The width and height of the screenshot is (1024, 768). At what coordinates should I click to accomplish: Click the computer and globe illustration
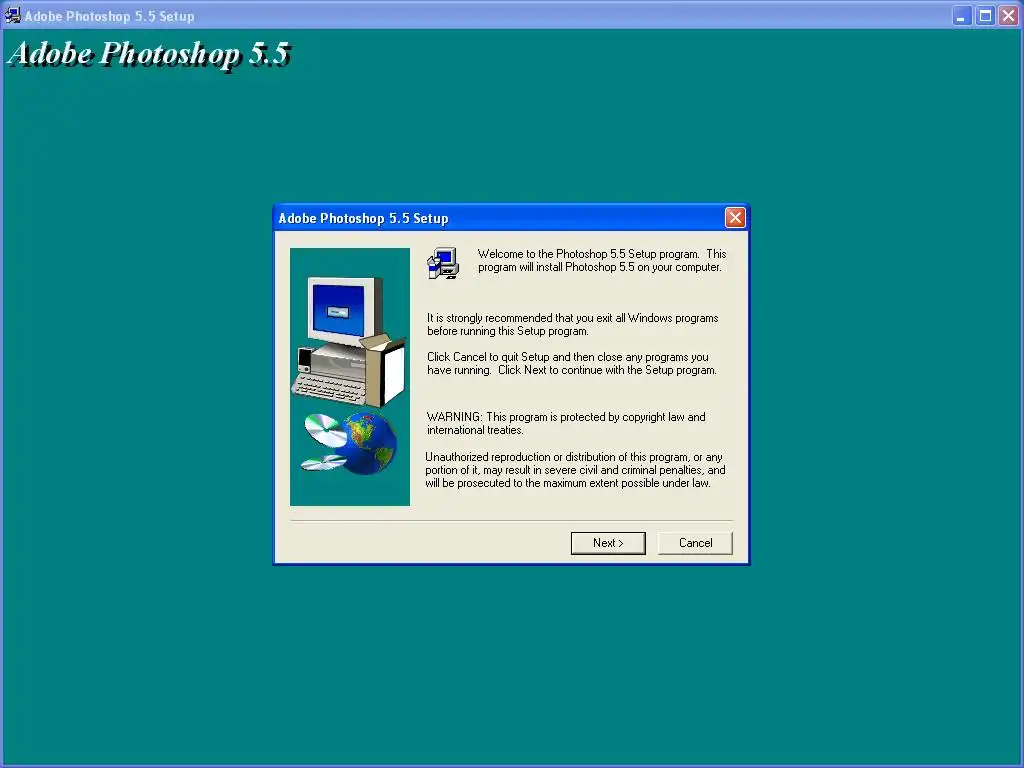(x=350, y=377)
